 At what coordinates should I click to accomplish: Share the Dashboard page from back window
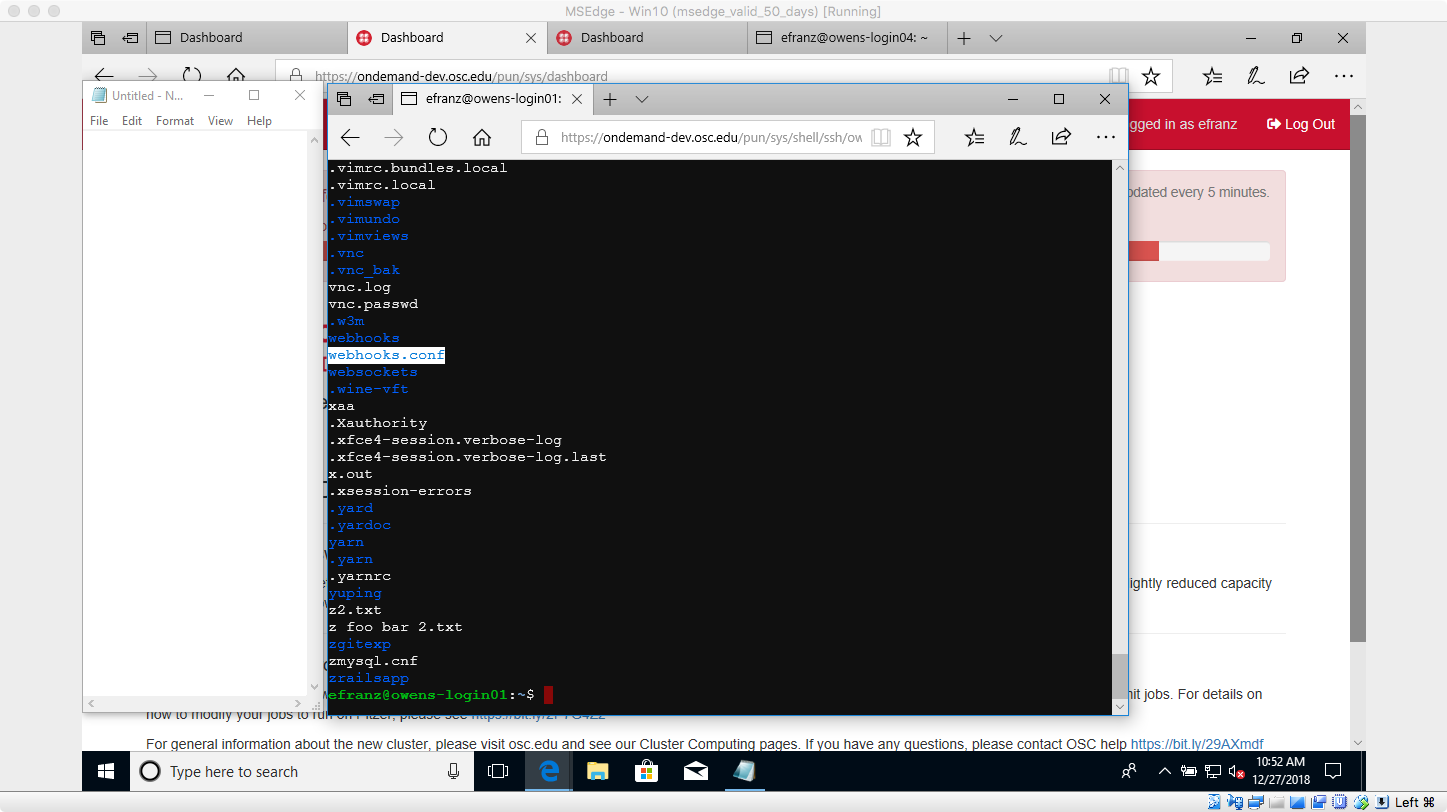tap(1299, 76)
